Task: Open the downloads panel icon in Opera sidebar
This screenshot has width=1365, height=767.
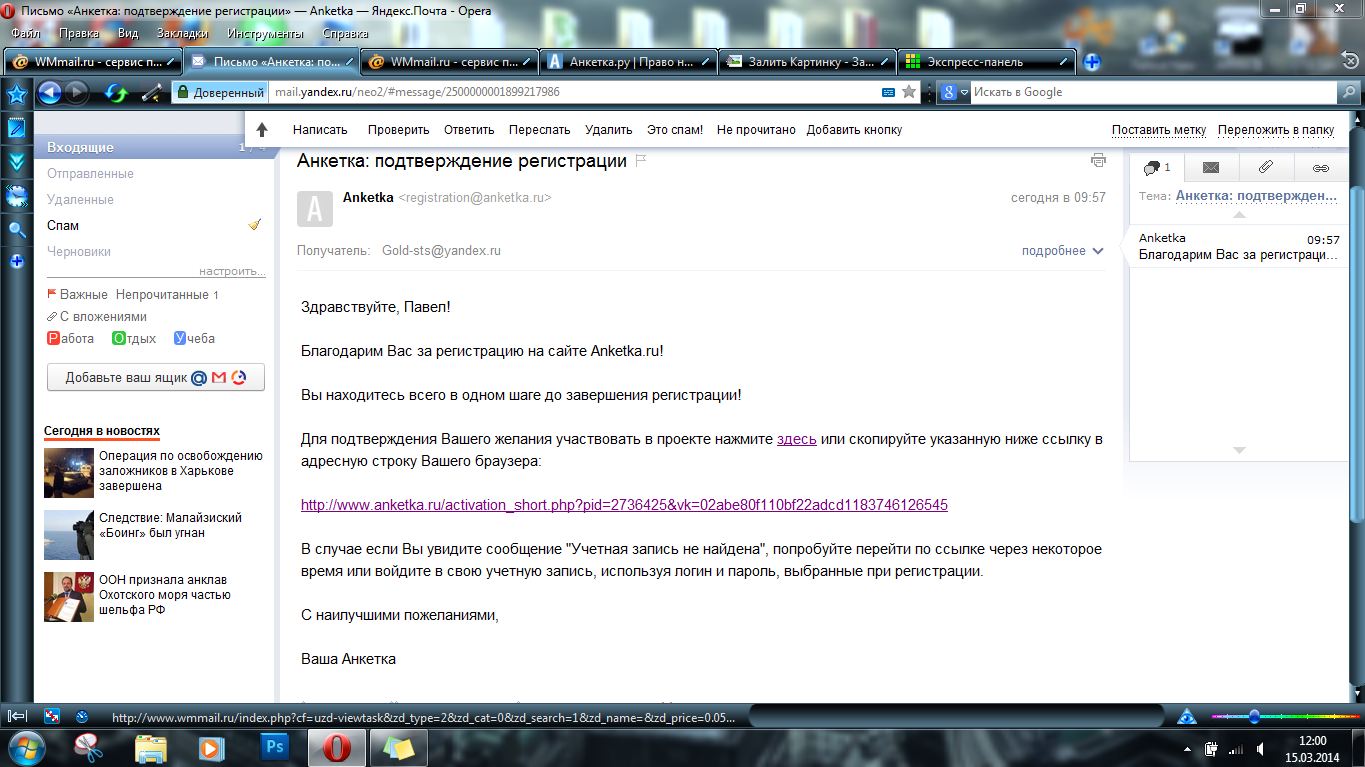Action: [17, 161]
